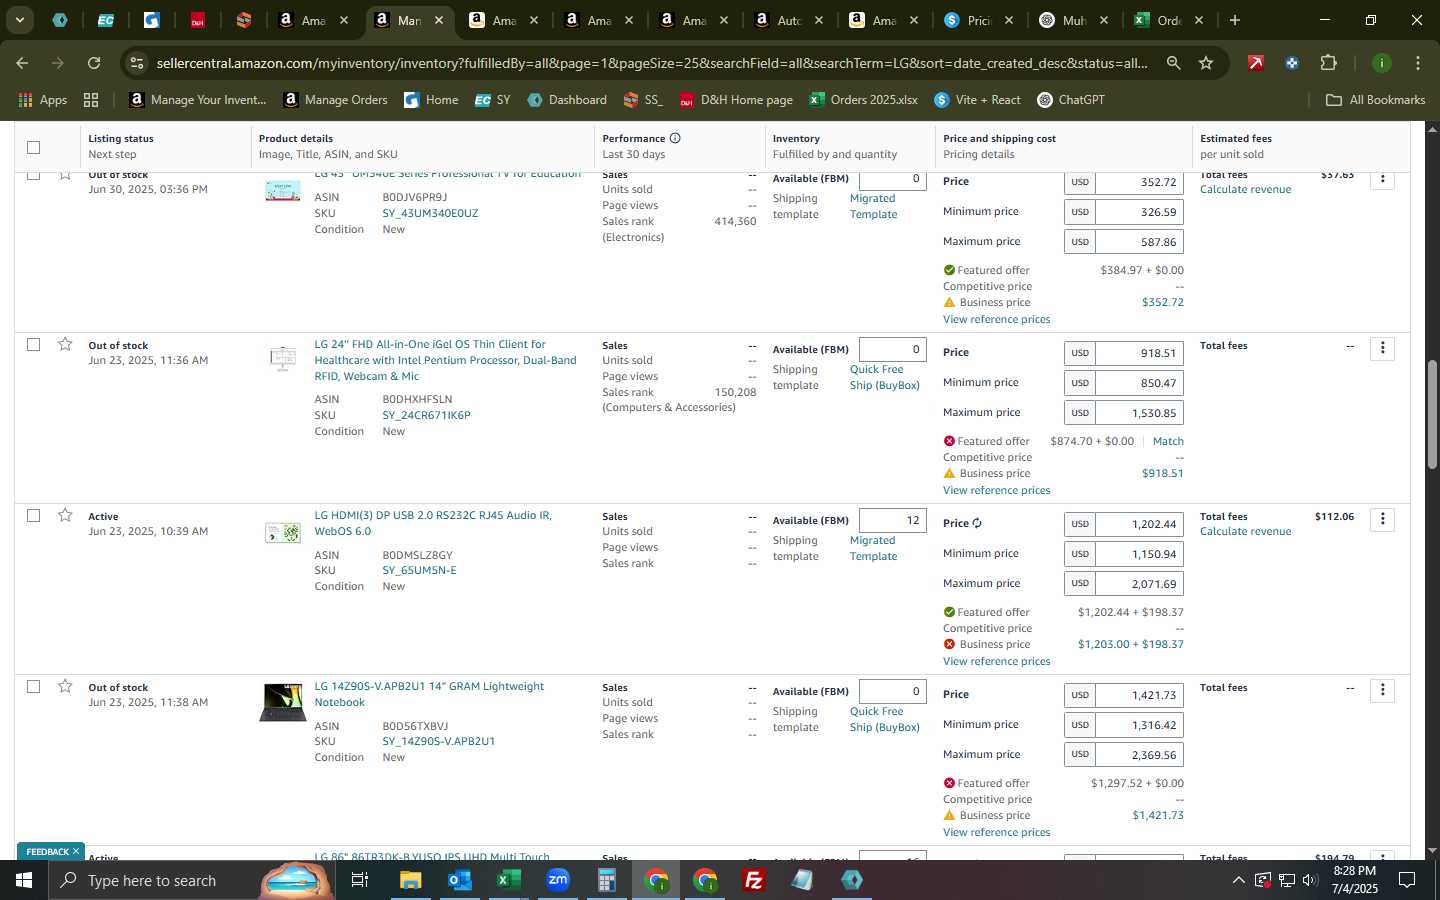Image resolution: width=1440 pixels, height=900 pixels.
Task: Click the LG 14Z90S Notebook product thumbnail
Action: pos(283,702)
